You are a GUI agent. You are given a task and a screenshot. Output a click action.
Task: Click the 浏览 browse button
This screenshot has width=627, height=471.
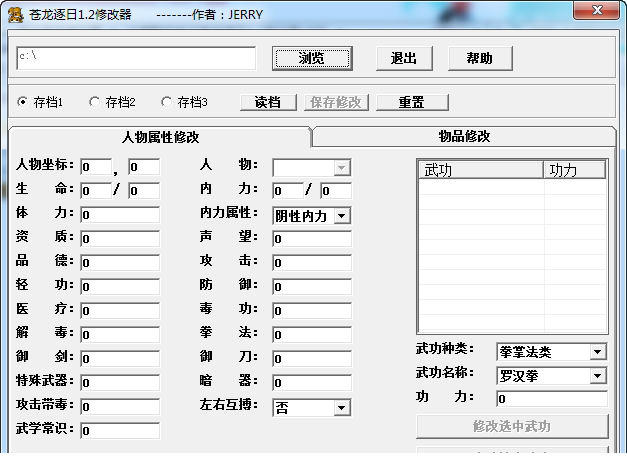click(x=311, y=58)
